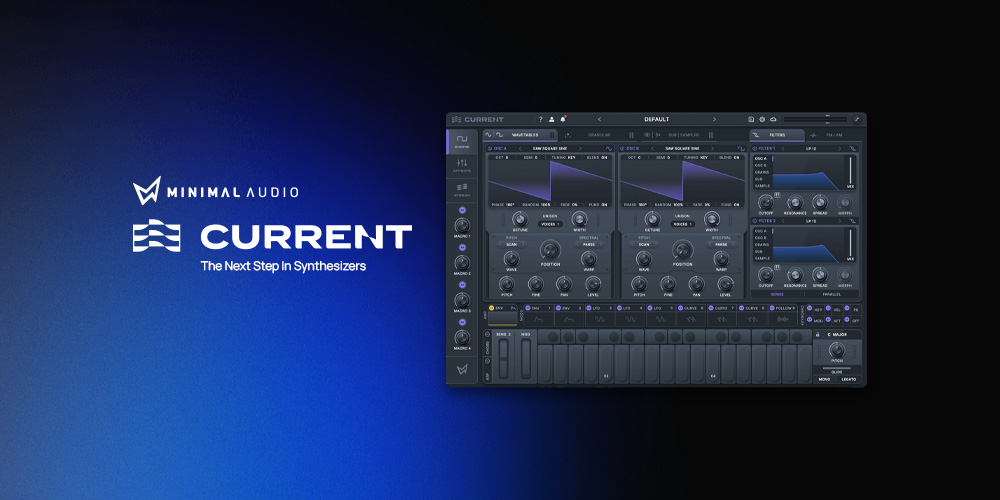The width and height of the screenshot is (1000, 500).
Task: Click the OSC A waveform shape icon
Action: pos(608,149)
